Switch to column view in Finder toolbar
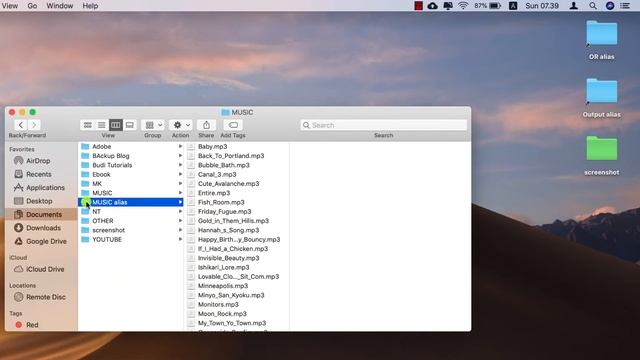640x360 pixels. [x=116, y=125]
